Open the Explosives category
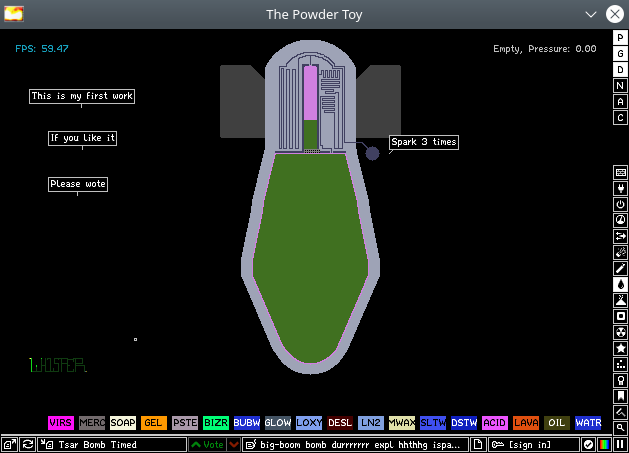 point(620,252)
